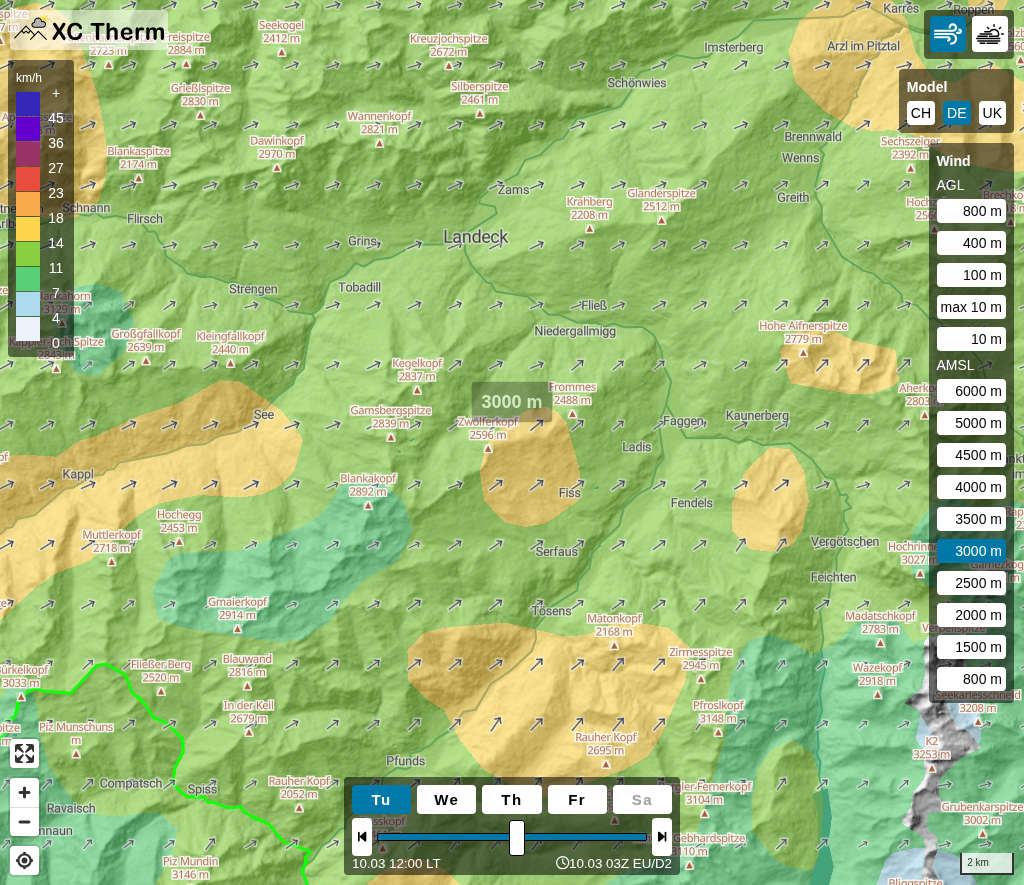Choose the max 10 m wind level
This screenshot has width=1024, height=885.
(x=971, y=307)
